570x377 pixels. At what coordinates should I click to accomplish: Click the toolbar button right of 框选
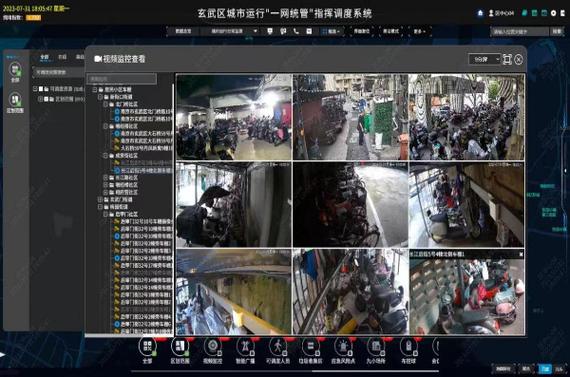(x=361, y=31)
